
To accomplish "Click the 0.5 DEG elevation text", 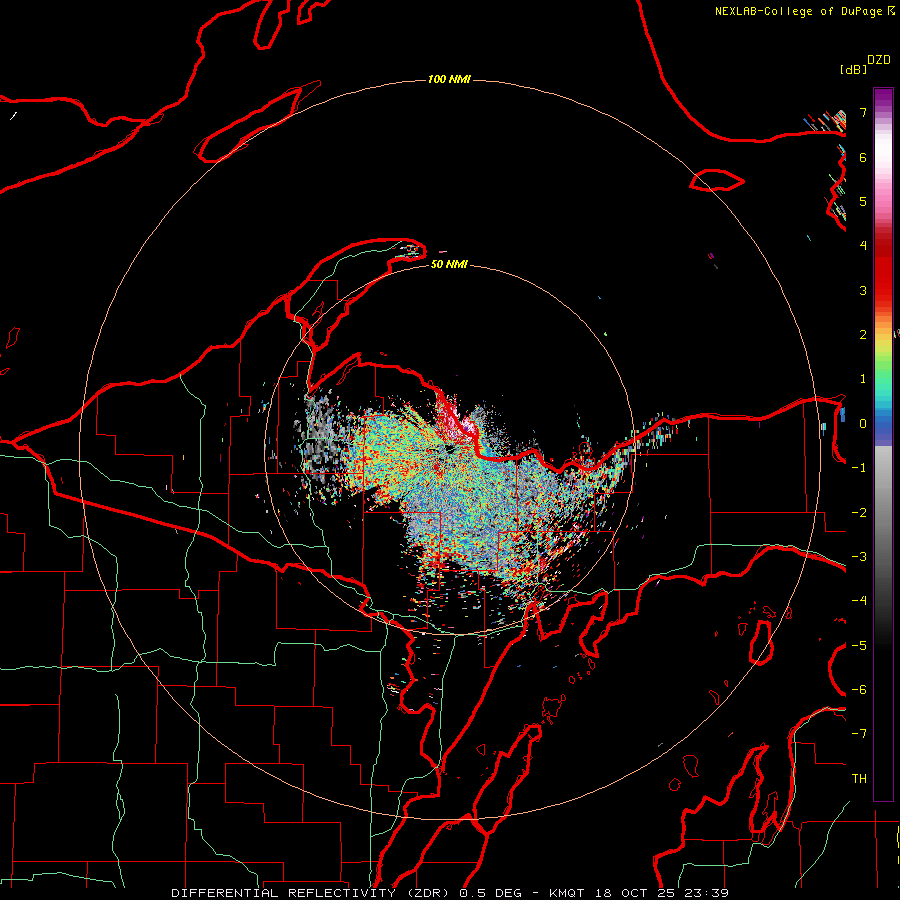I will click(490, 893).
